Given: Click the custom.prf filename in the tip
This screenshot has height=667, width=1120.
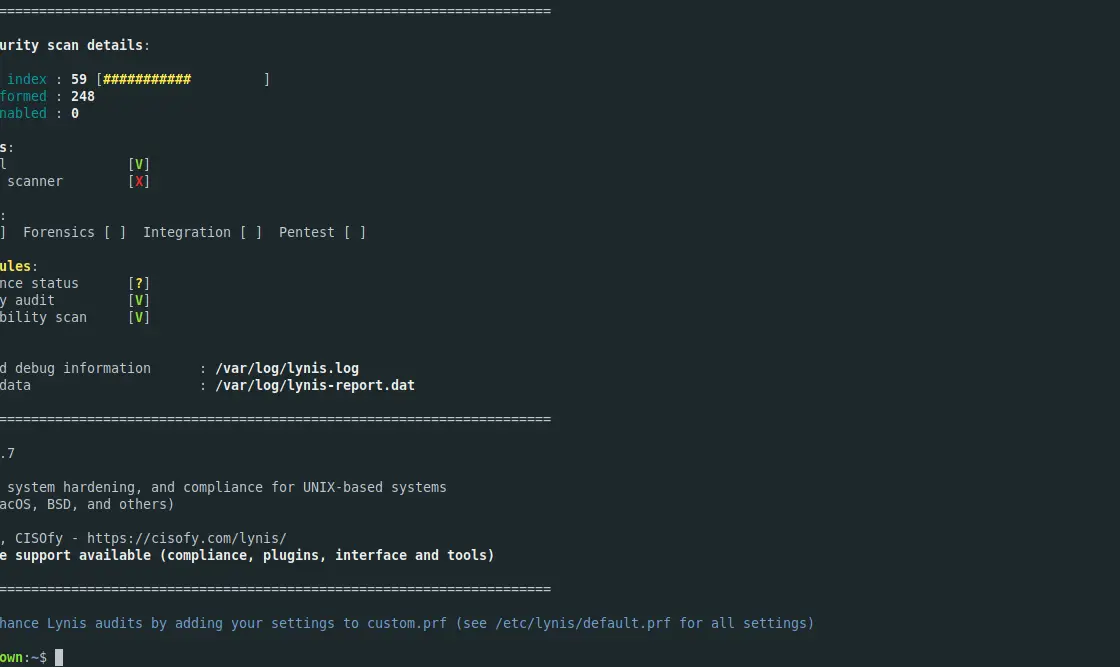Looking at the screenshot, I should click(406, 623).
